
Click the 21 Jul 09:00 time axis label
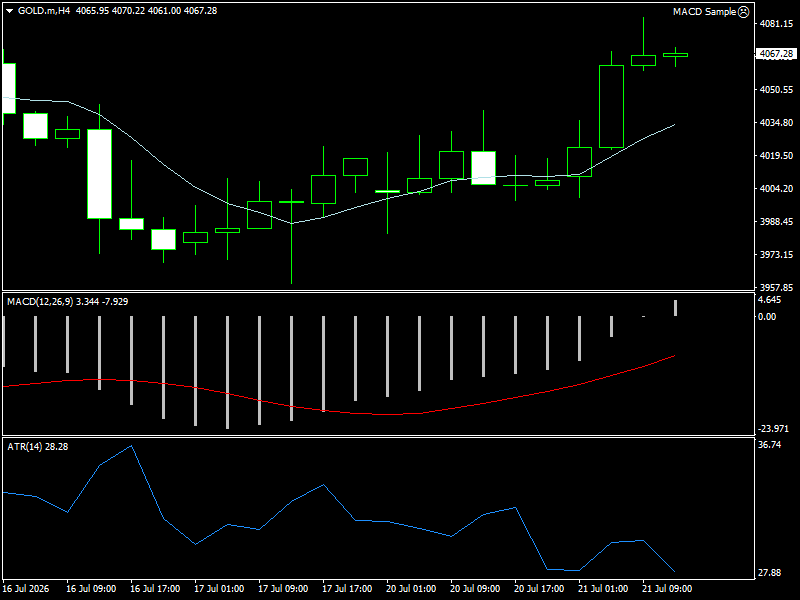coord(667,589)
